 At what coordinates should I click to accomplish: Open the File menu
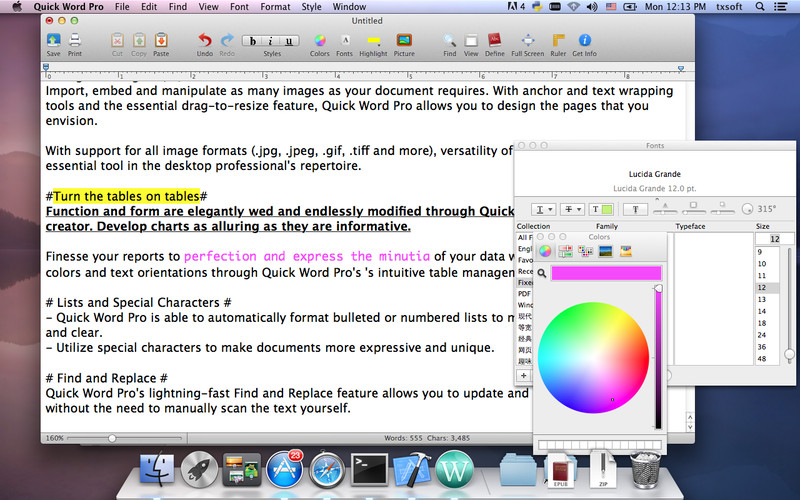pos(122,7)
